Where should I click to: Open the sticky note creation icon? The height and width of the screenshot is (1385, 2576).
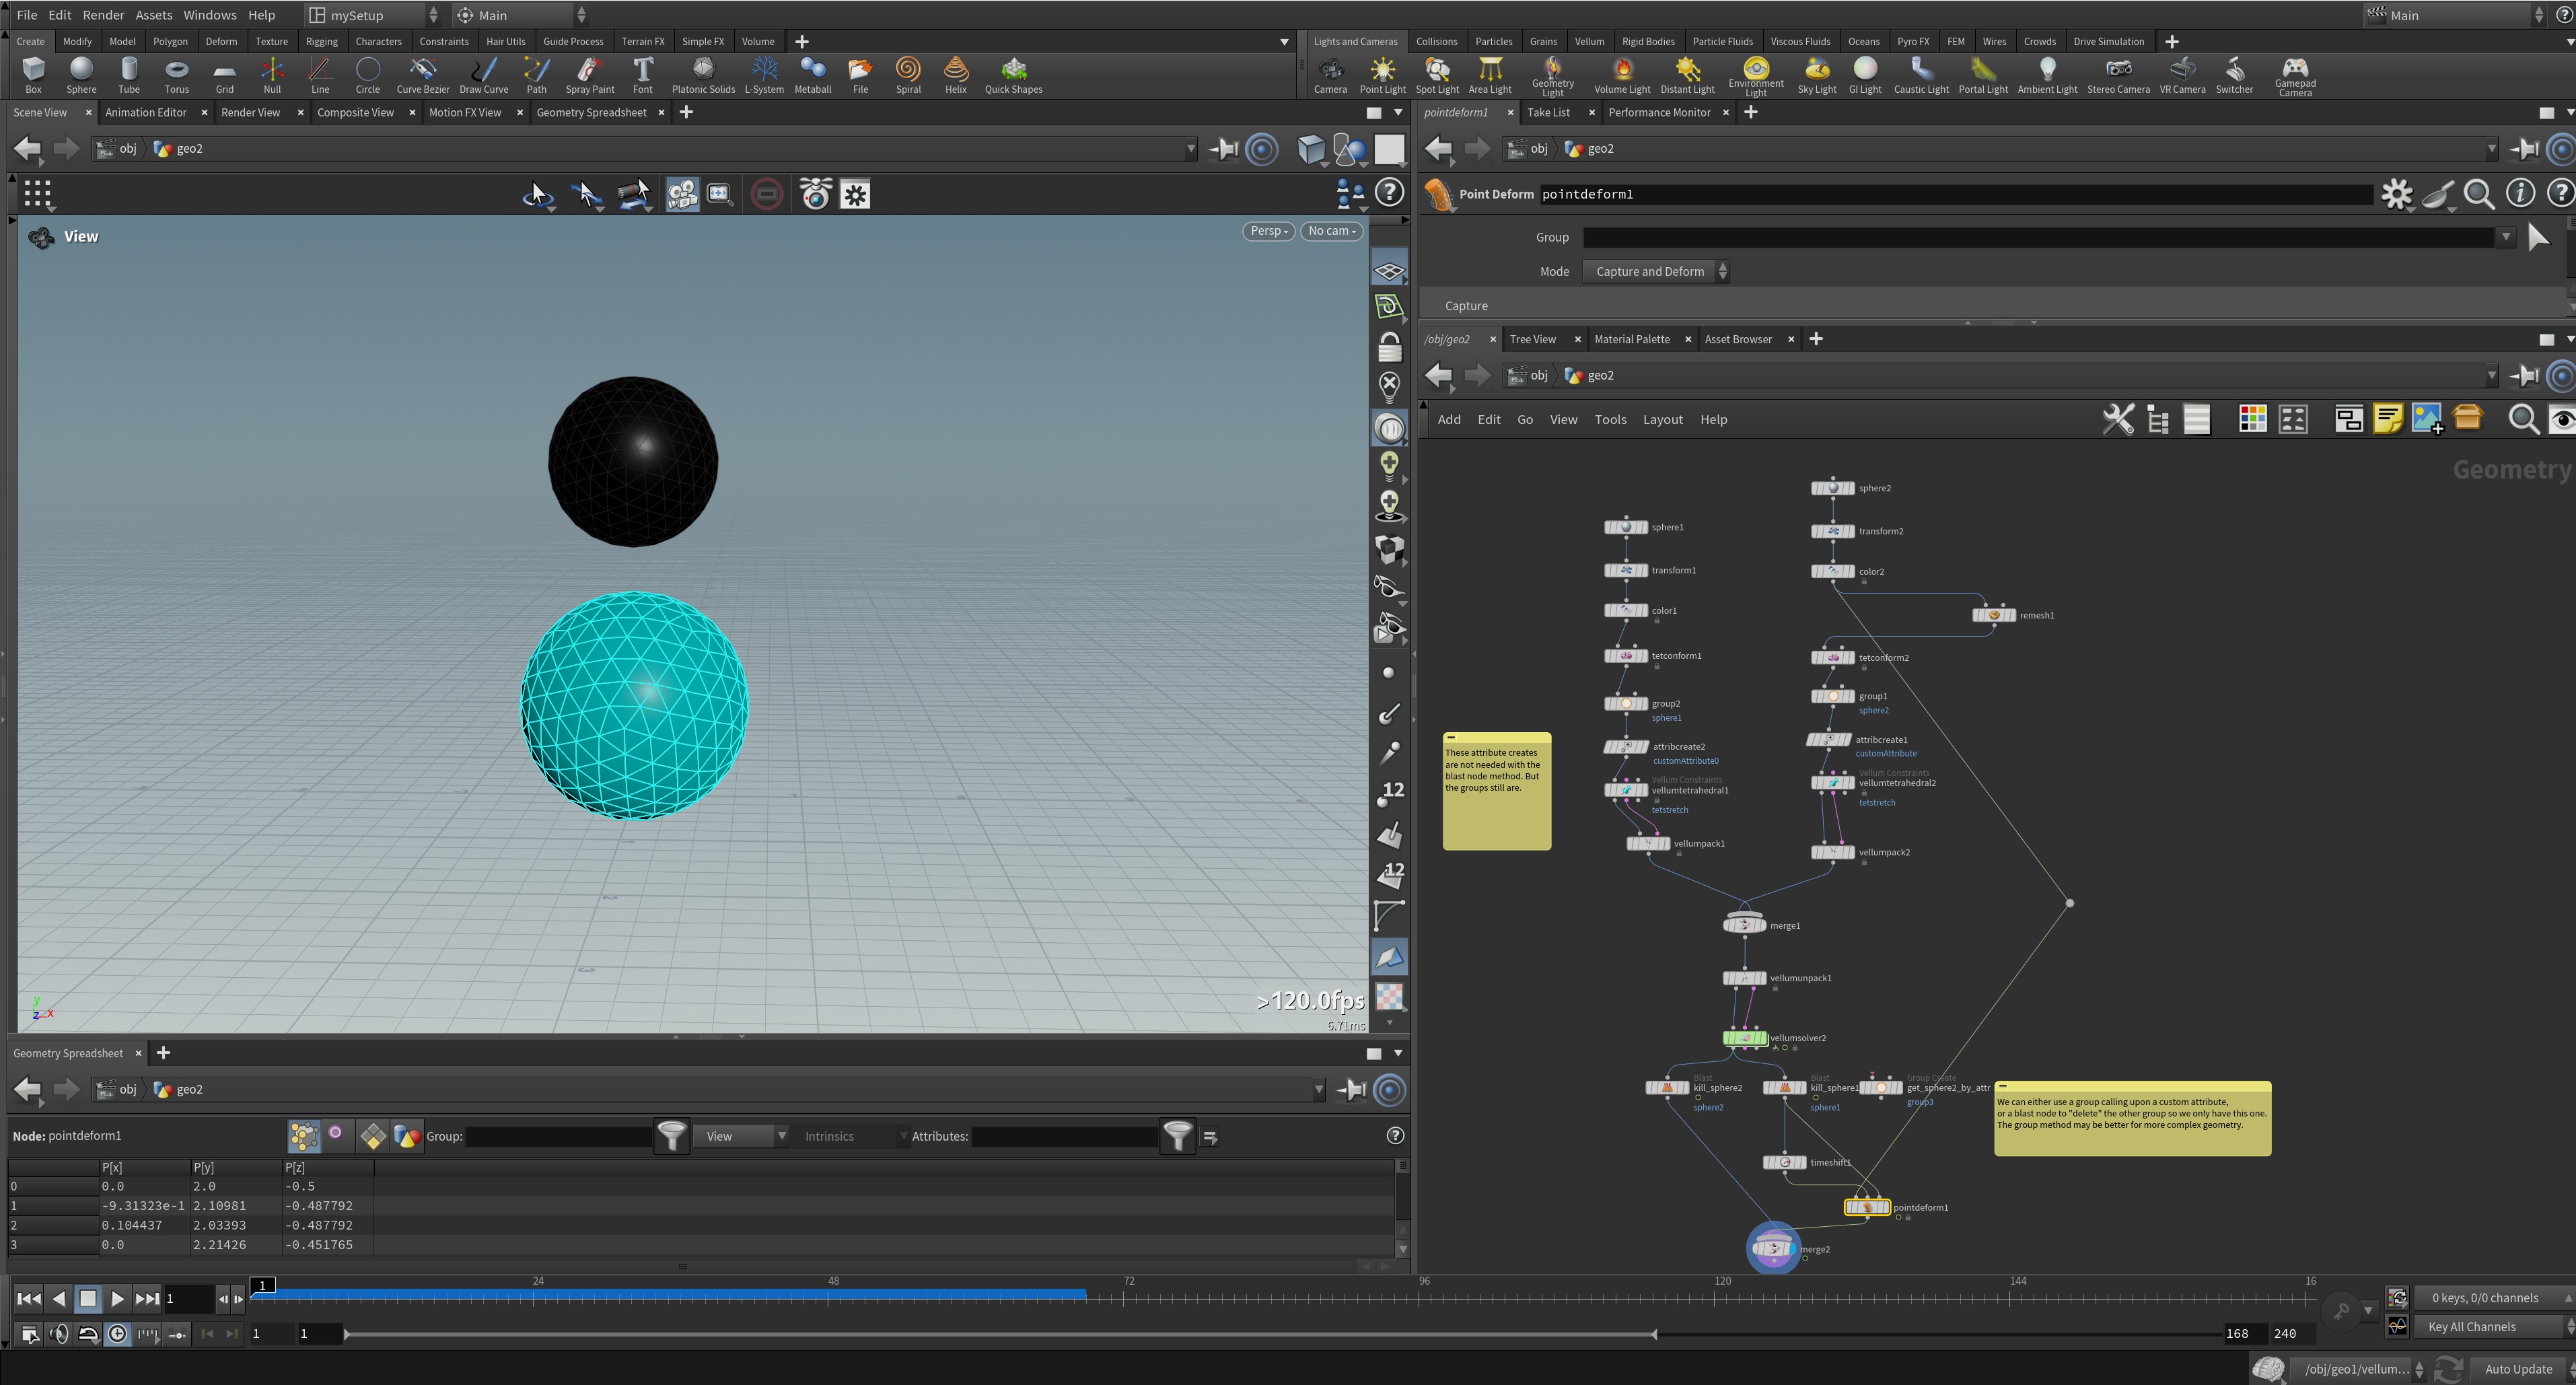pyautogui.click(x=2387, y=419)
